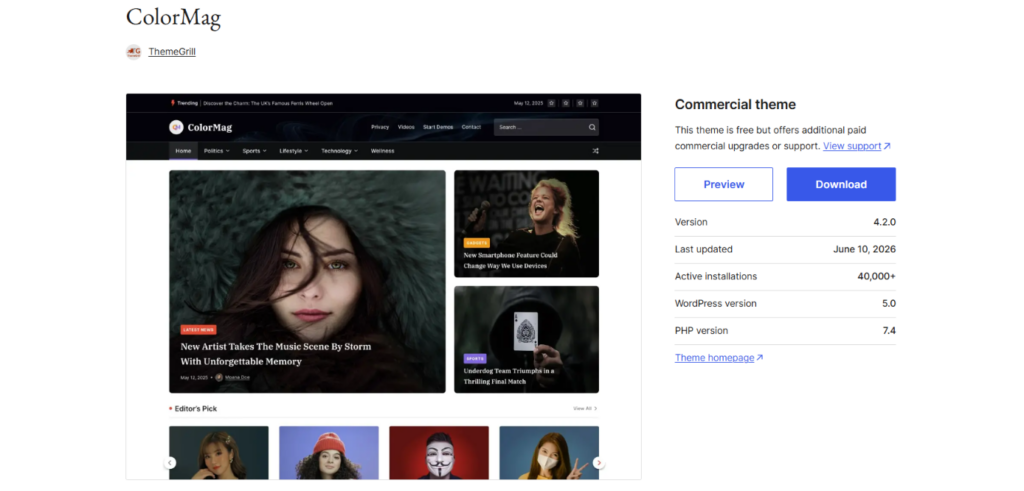
Task: Expand the Technology dropdown menu
Action: click(x=339, y=151)
